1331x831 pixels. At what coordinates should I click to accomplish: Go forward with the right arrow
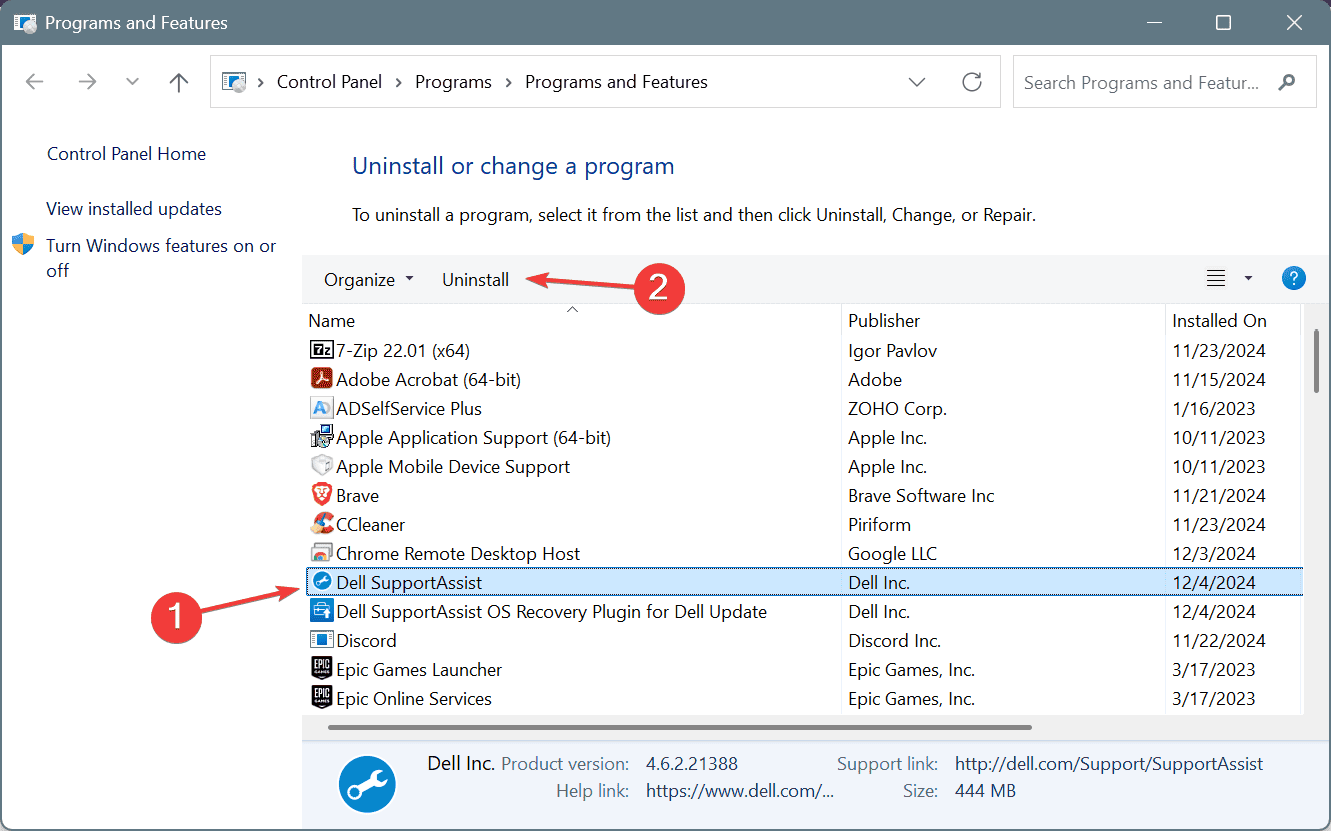[x=87, y=82]
